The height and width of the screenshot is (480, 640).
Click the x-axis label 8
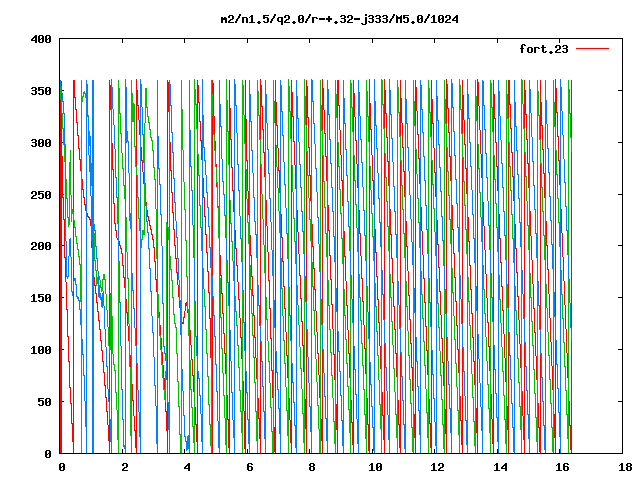pos(312,467)
